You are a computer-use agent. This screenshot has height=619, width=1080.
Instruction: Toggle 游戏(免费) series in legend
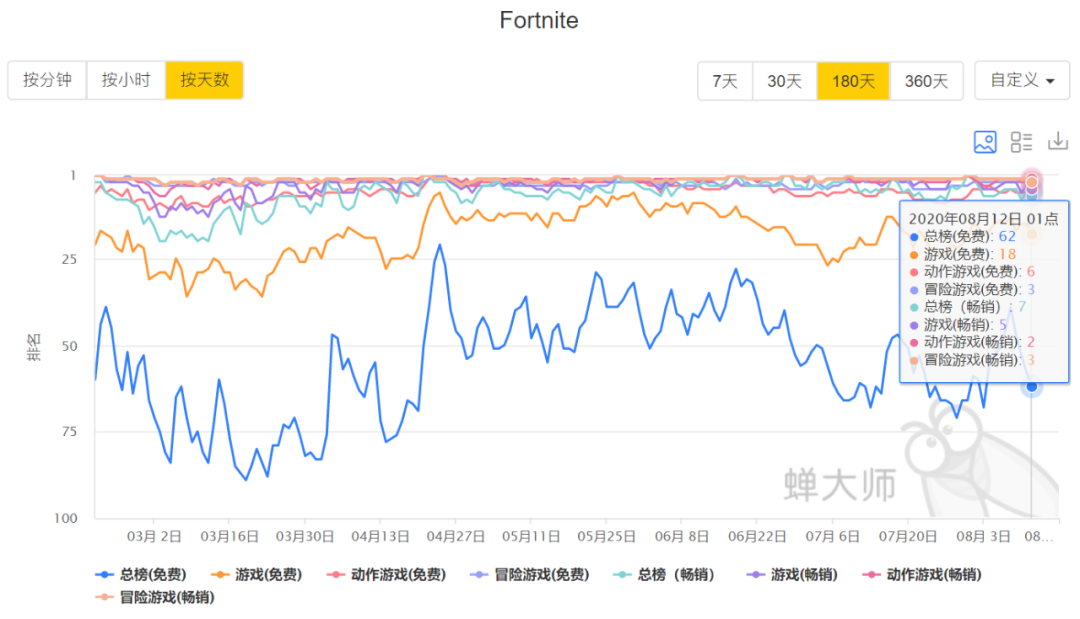pos(257,574)
